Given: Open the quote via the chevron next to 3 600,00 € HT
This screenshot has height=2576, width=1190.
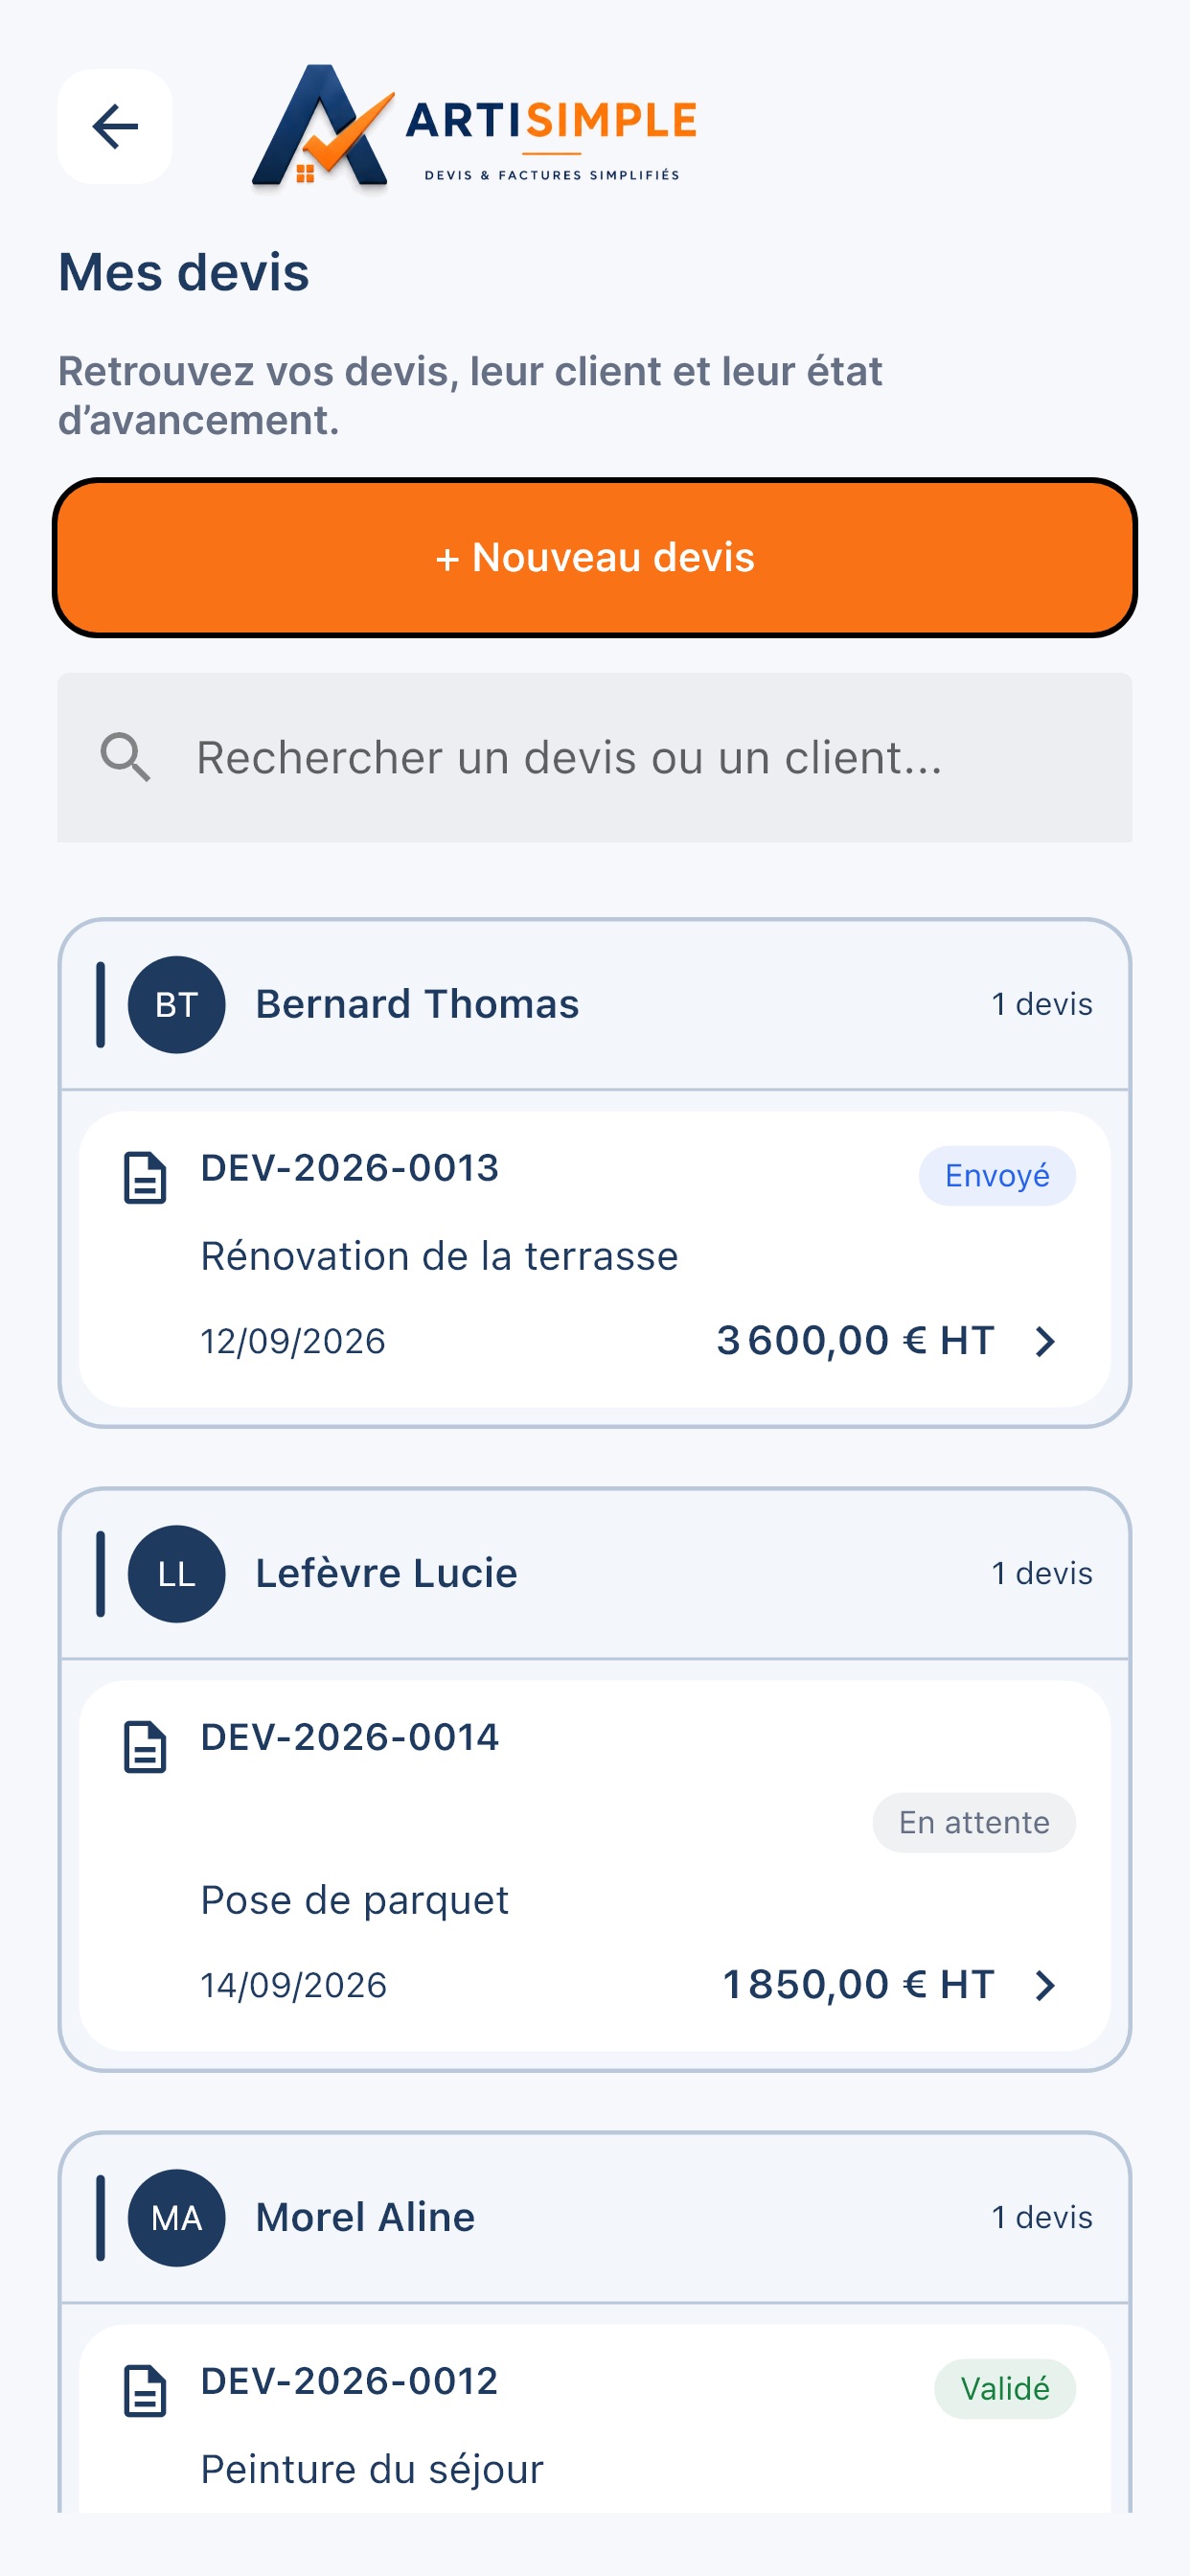Looking at the screenshot, I should [1045, 1342].
